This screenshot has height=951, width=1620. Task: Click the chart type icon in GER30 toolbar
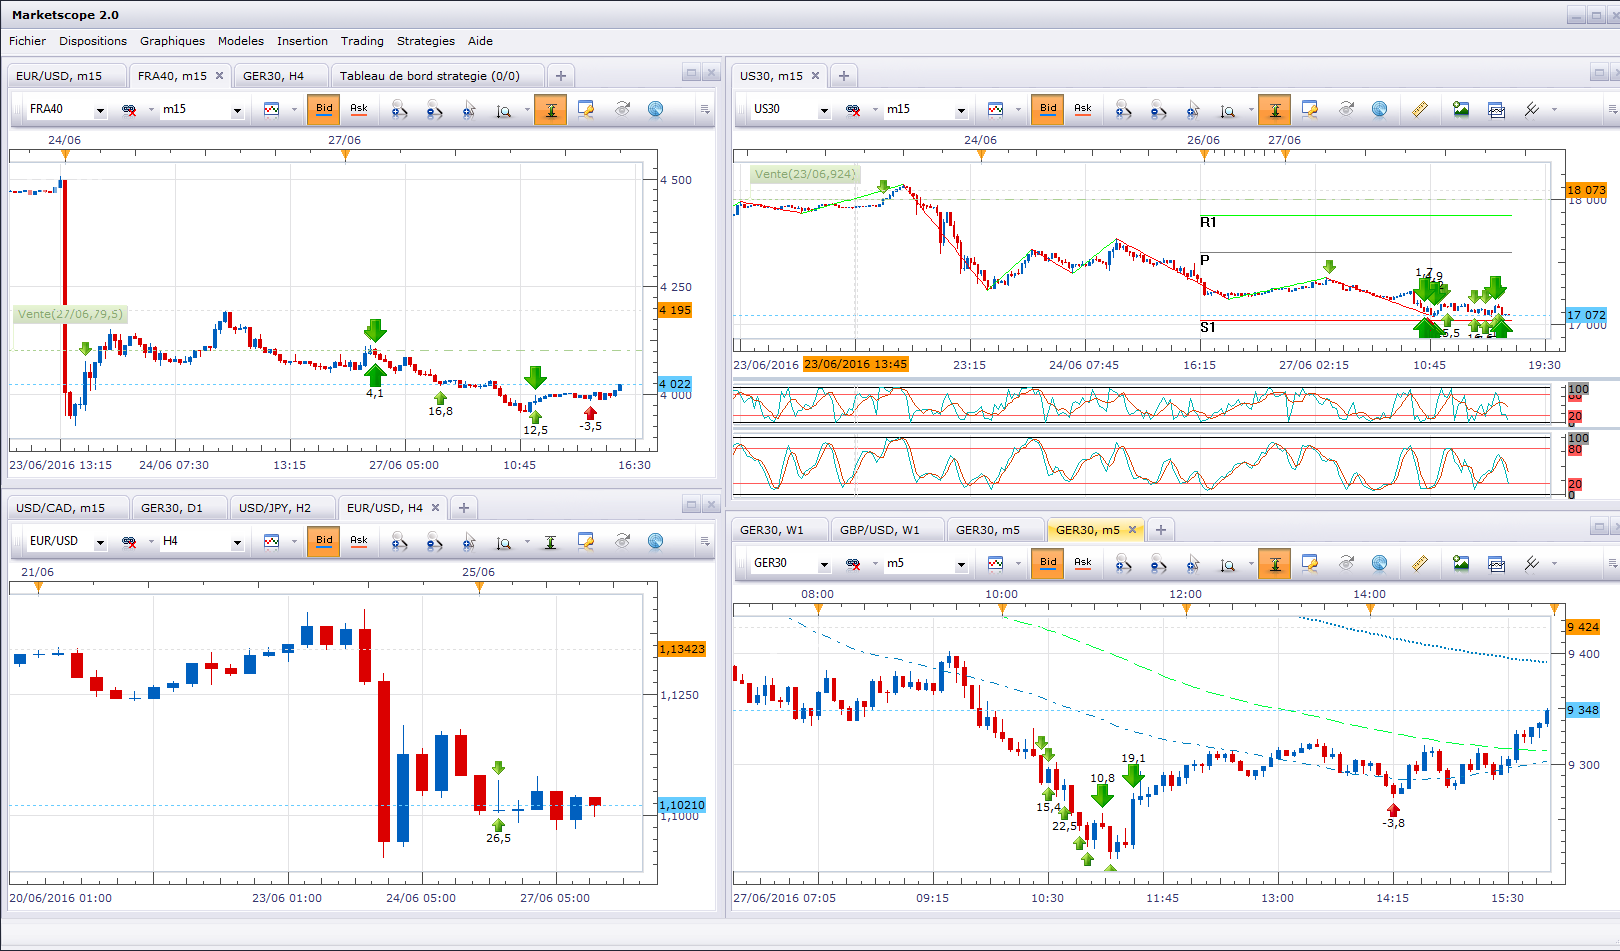click(995, 564)
